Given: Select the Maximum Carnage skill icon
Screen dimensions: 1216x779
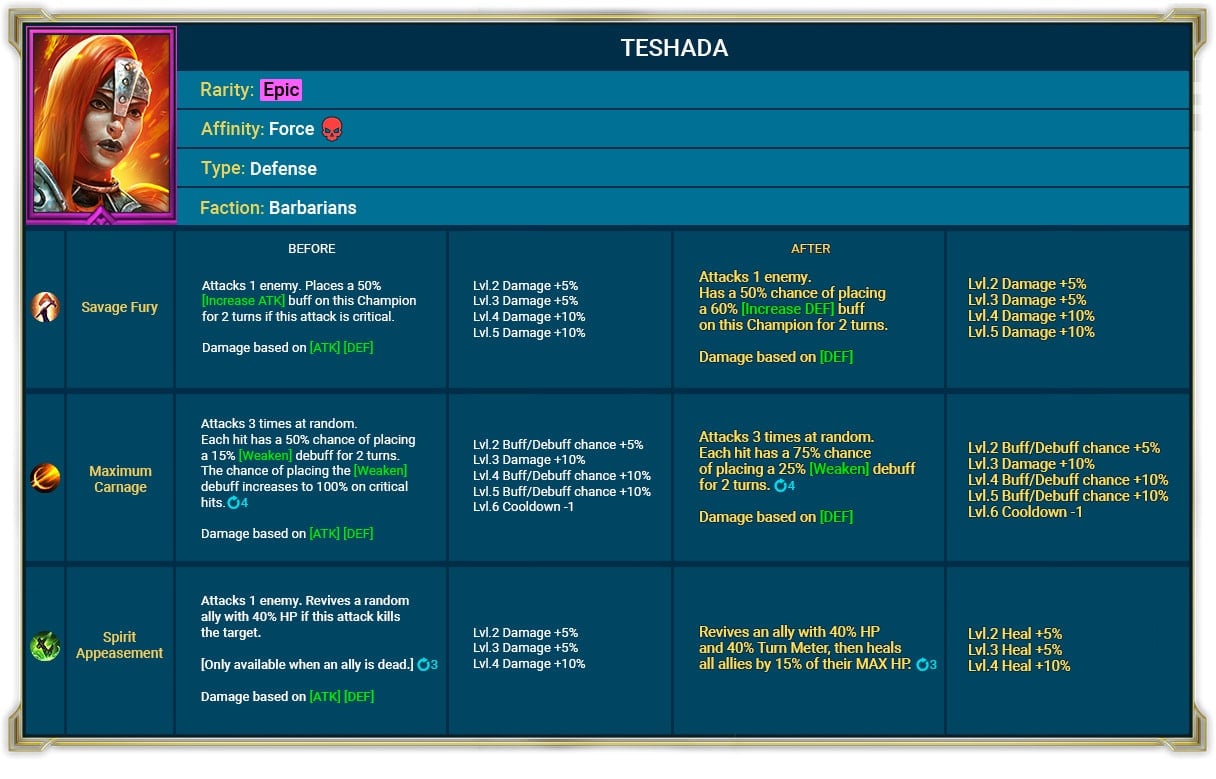Looking at the screenshot, I should [x=44, y=479].
